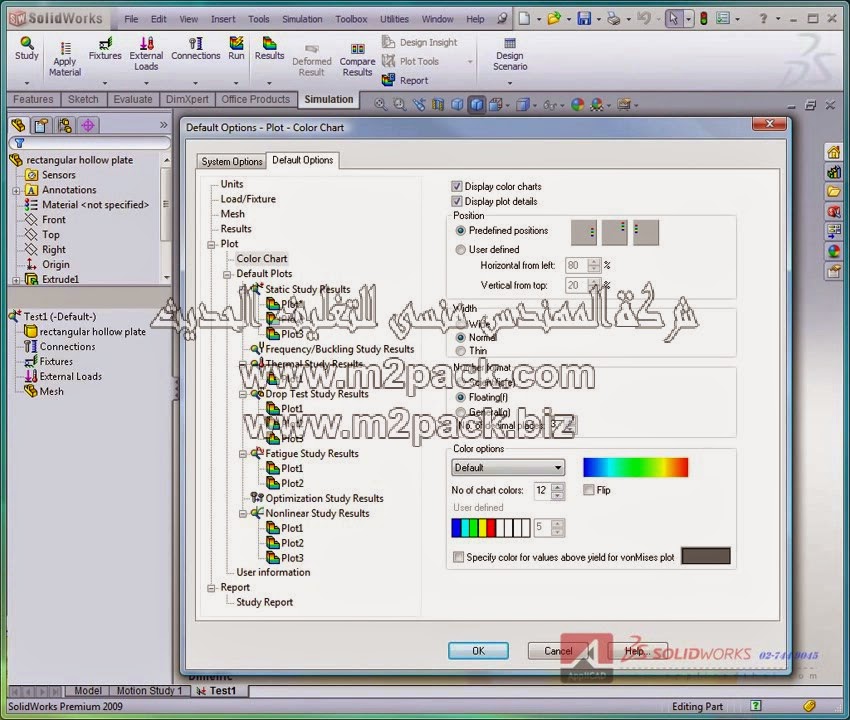The image size is (850, 720).
Task: Click the gray above-yield color swatch
Action: [706, 556]
